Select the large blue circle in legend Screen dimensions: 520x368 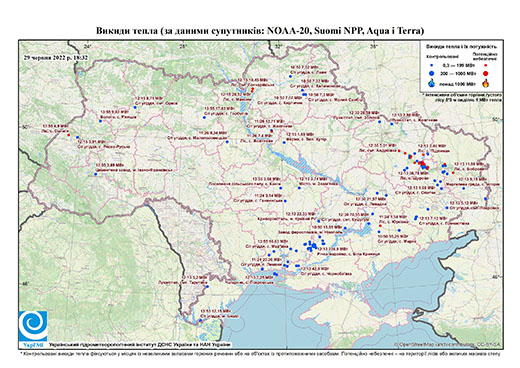(432, 73)
